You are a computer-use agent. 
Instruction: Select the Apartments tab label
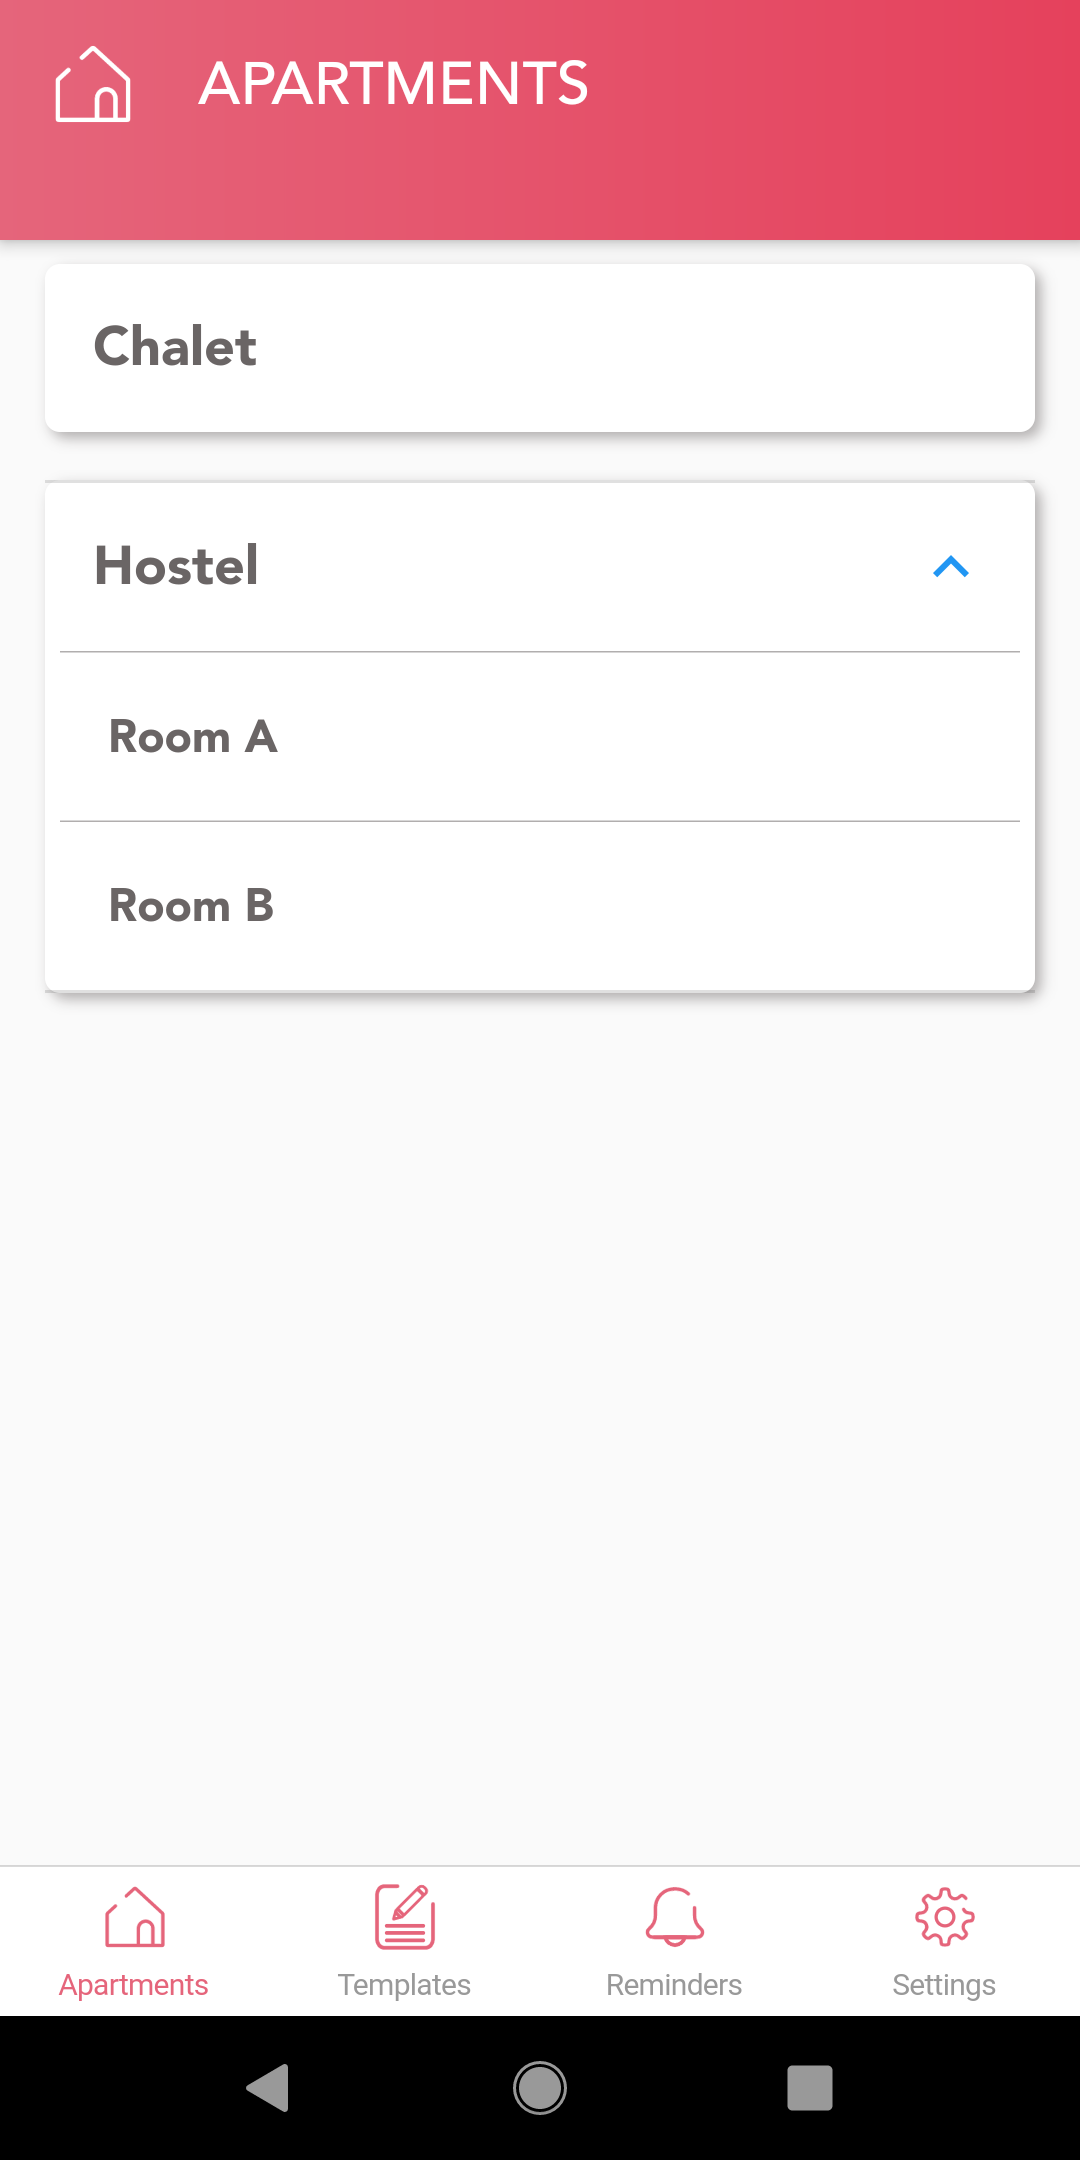tap(134, 1985)
